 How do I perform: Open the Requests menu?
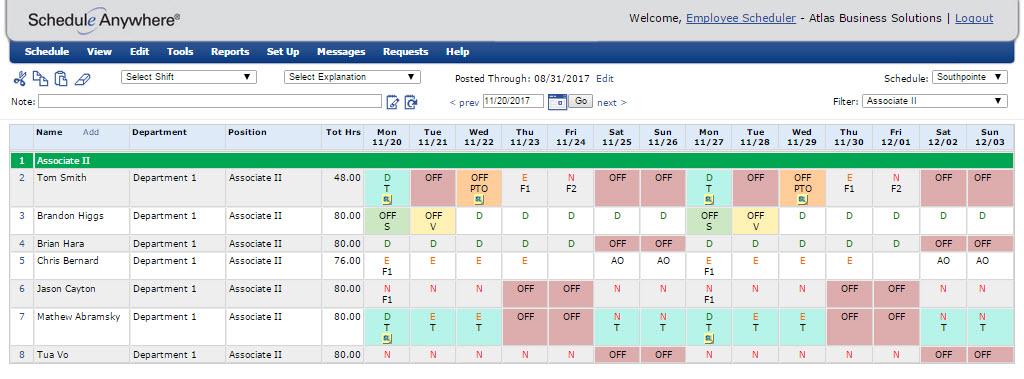(x=406, y=52)
